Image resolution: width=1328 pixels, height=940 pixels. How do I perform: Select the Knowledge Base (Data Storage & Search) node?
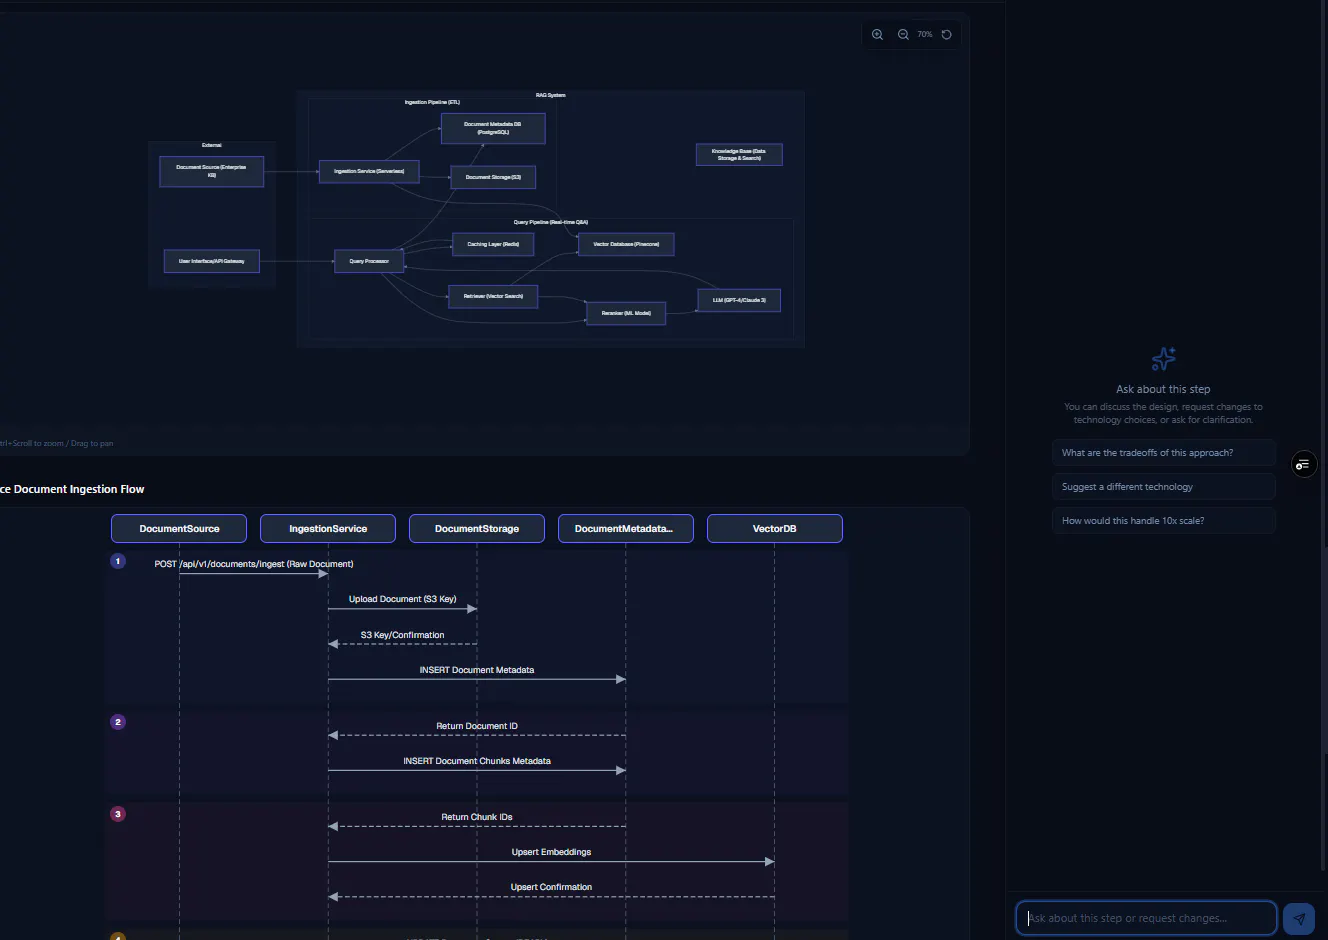(739, 155)
